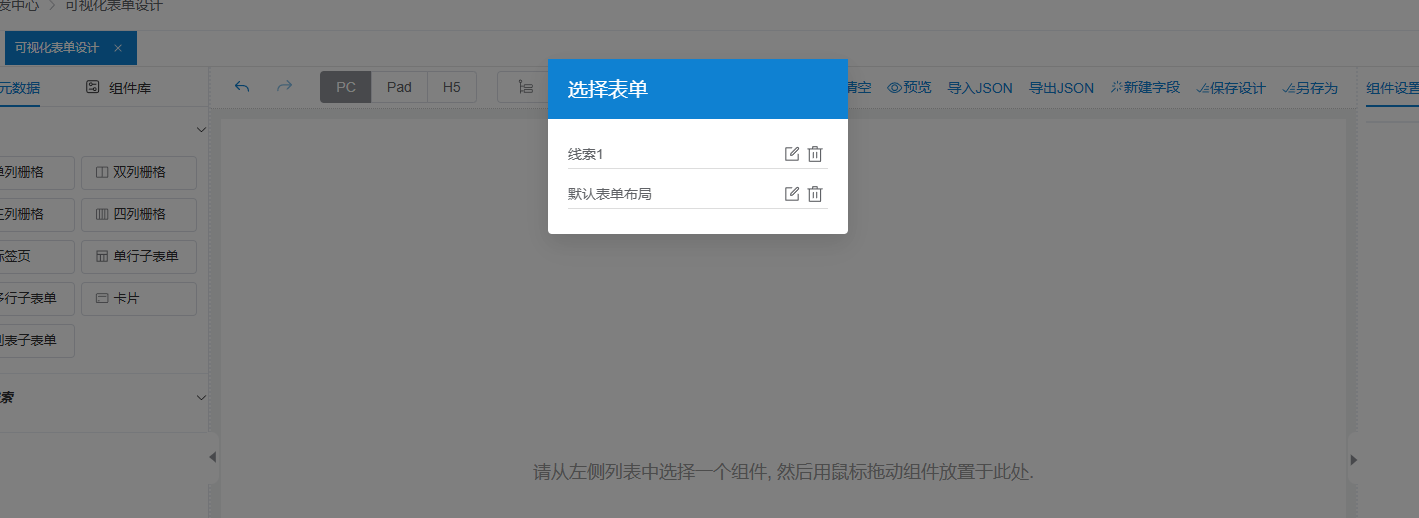Click the 预览 preview button

[x=909, y=88]
